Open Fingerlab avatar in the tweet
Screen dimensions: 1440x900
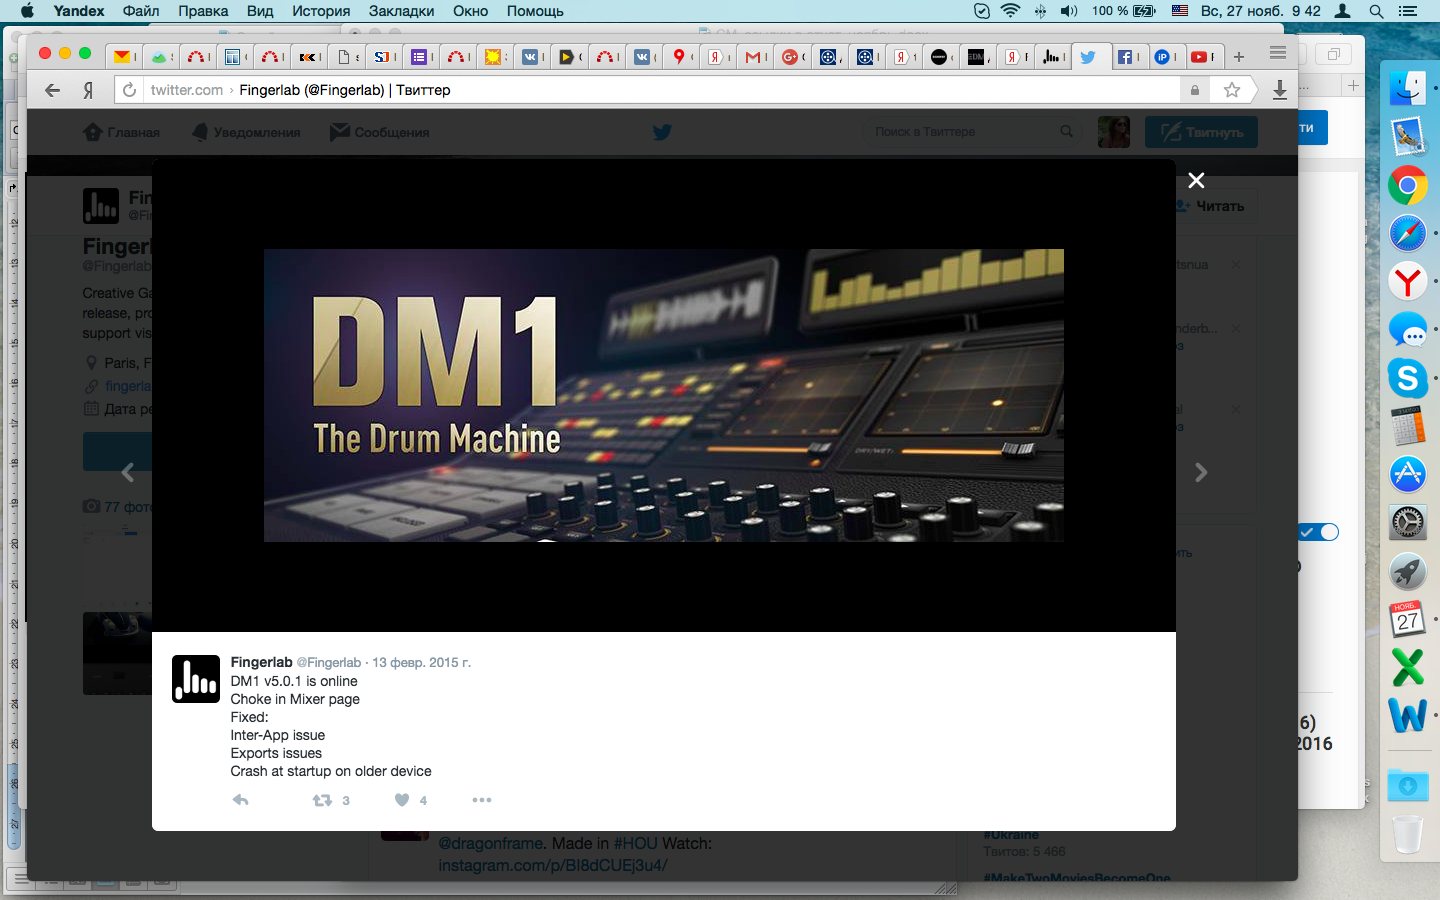[196, 679]
